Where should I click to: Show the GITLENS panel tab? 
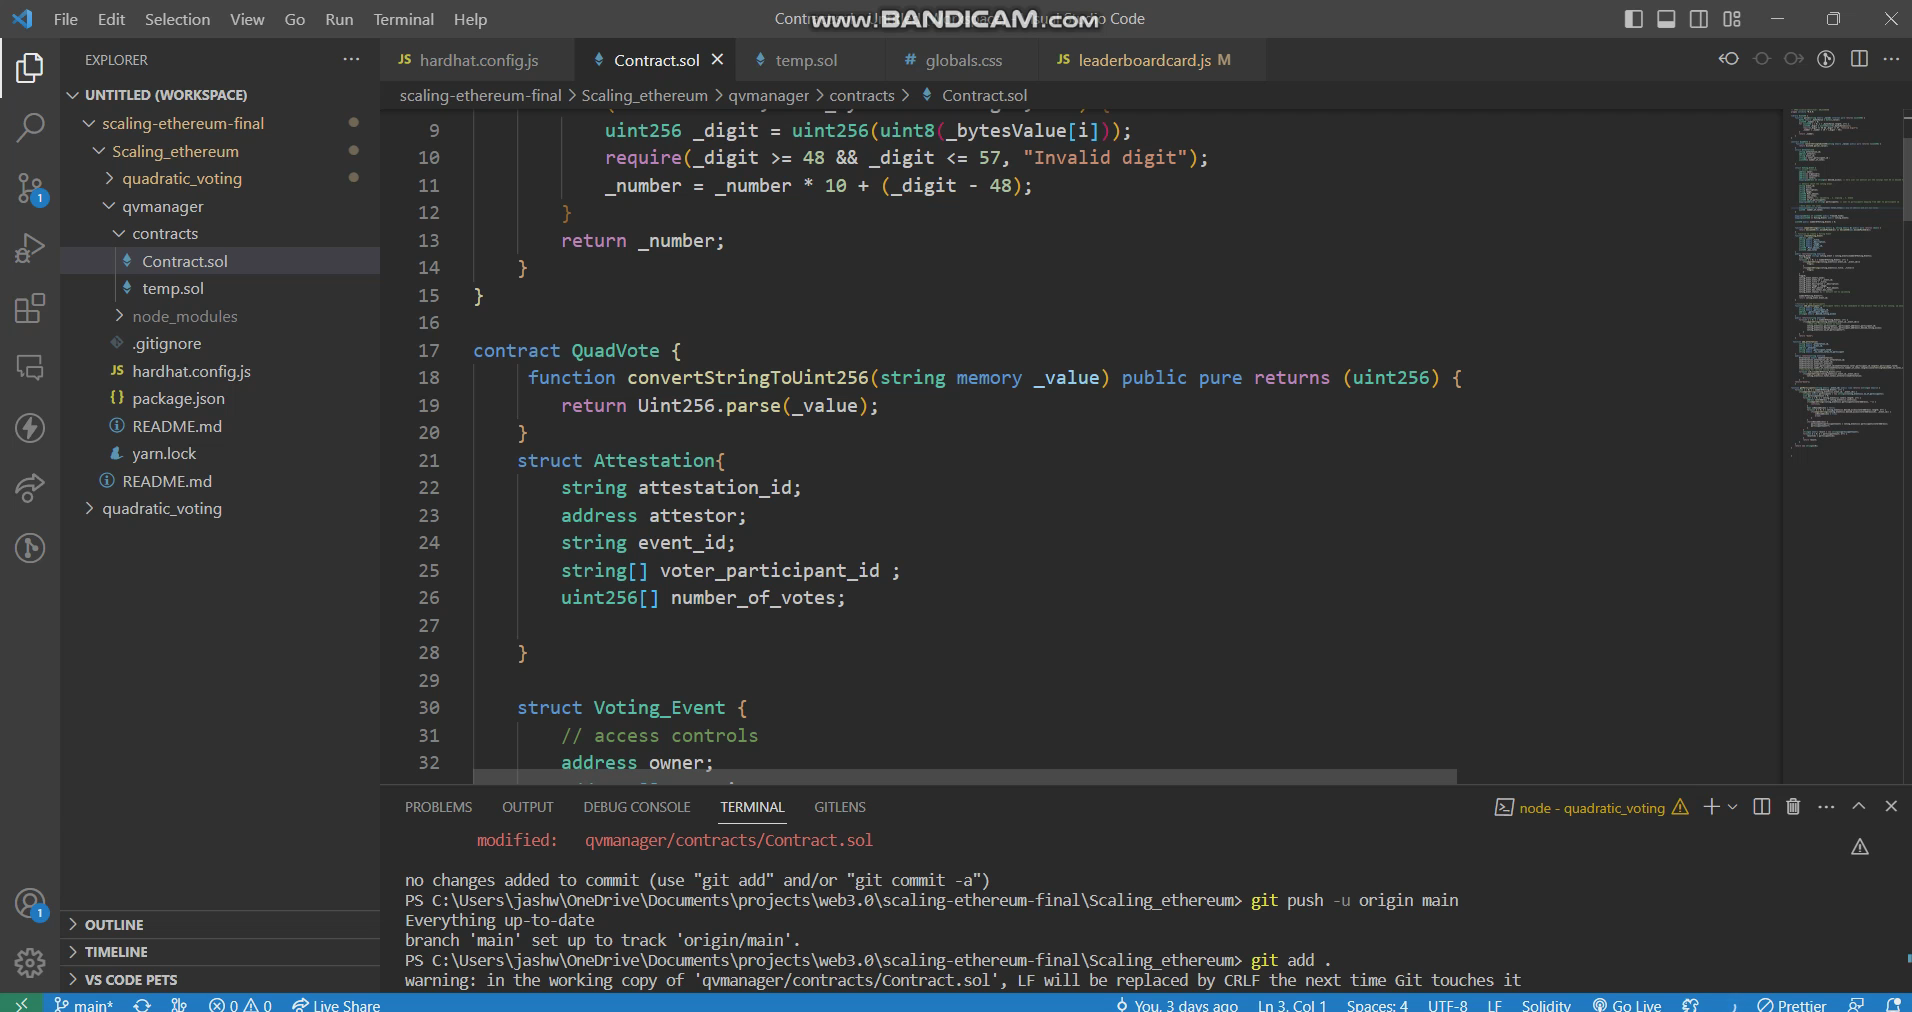coord(840,807)
